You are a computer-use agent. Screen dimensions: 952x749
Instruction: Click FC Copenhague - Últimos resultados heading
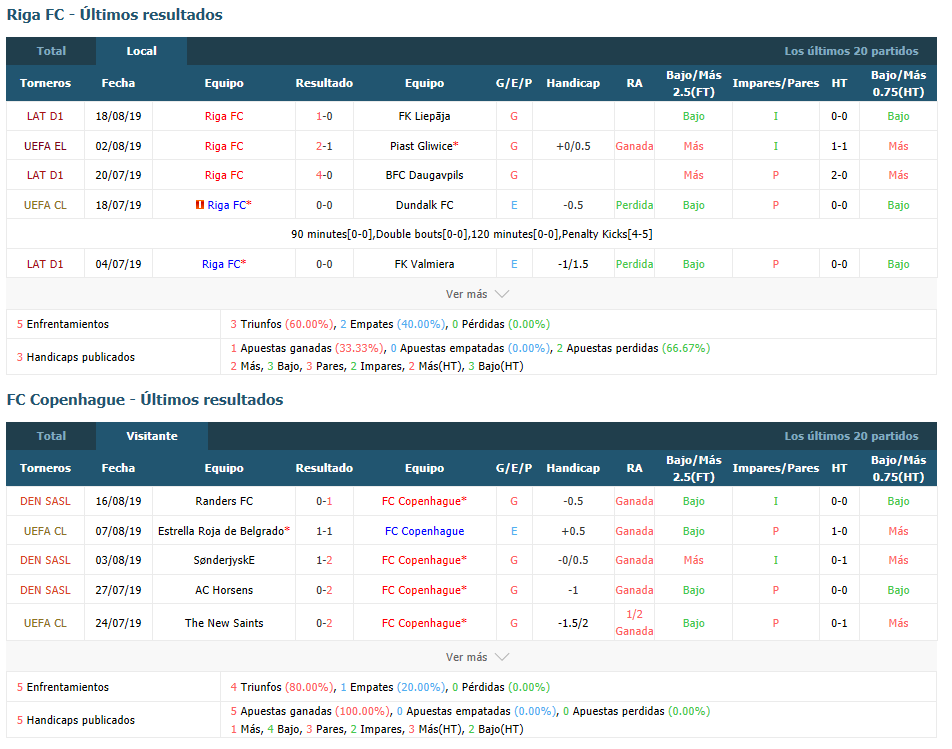(145, 399)
